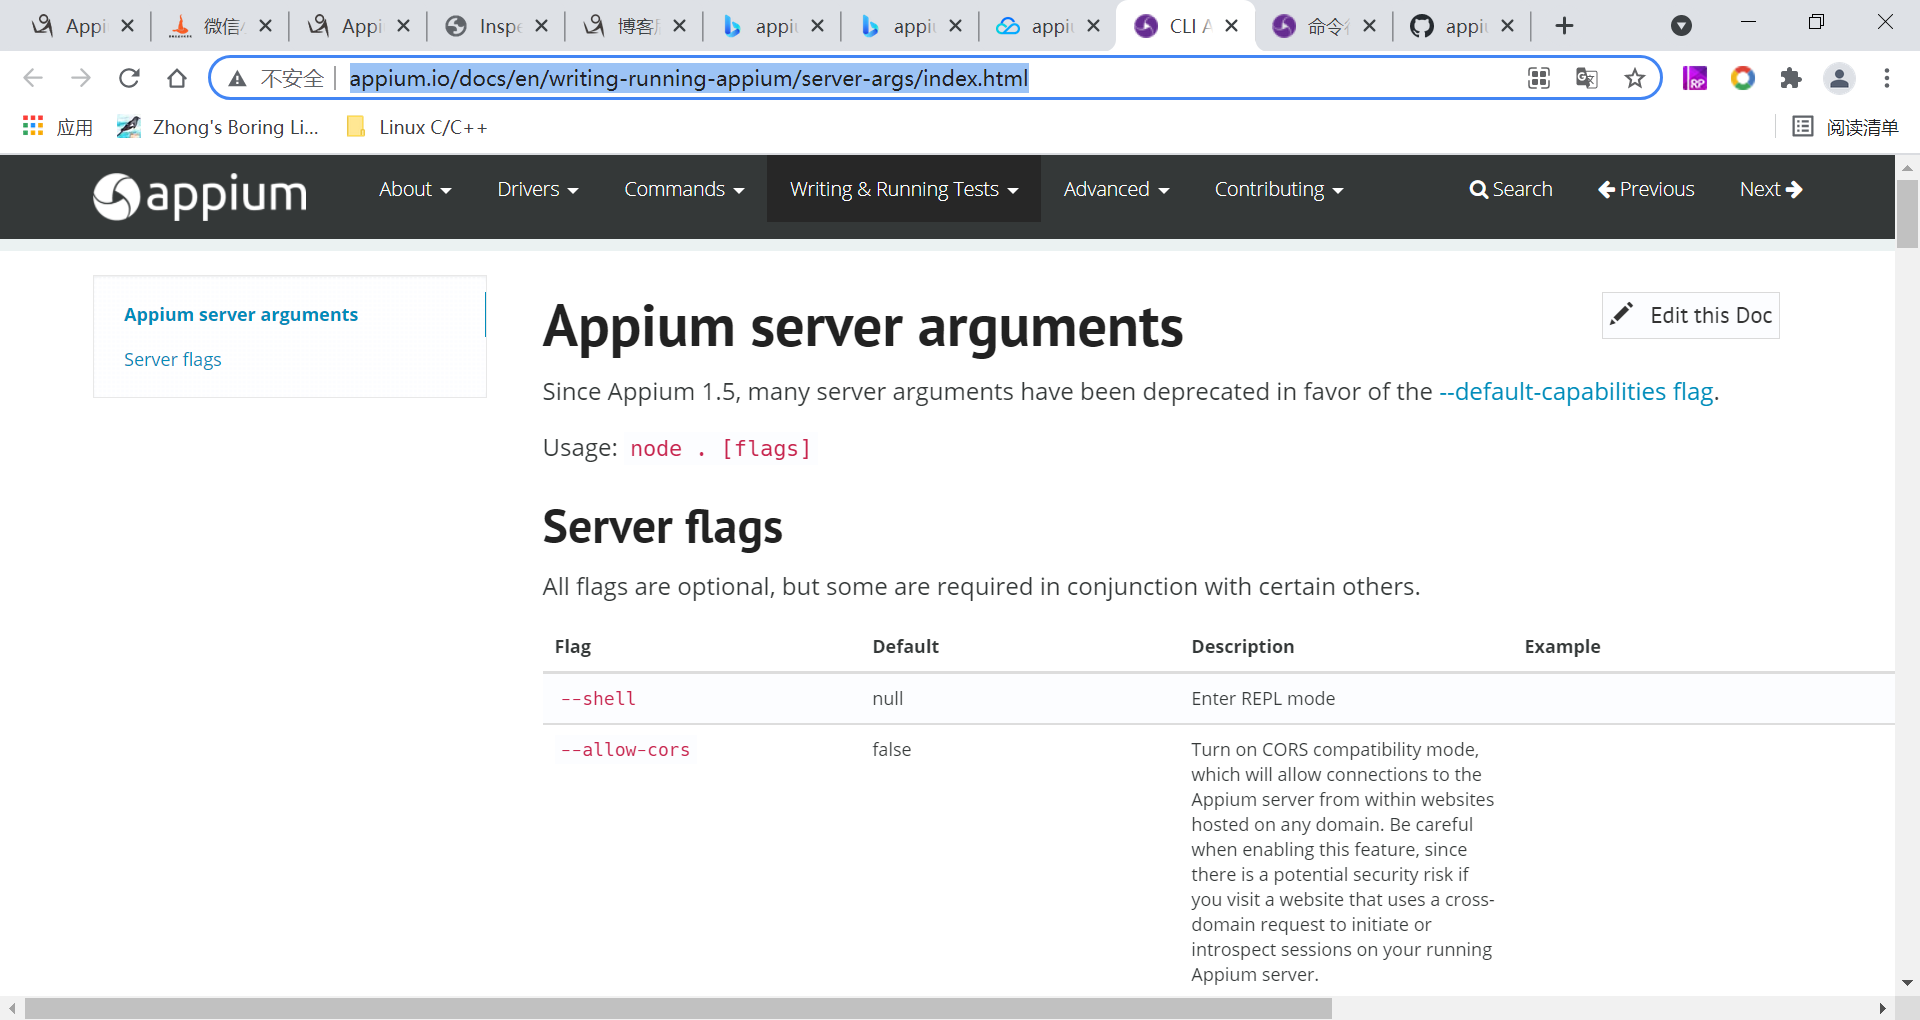Open the Chrome profile avatar
This screenshot has width=1920, height=1020.
pos(1839,78)
